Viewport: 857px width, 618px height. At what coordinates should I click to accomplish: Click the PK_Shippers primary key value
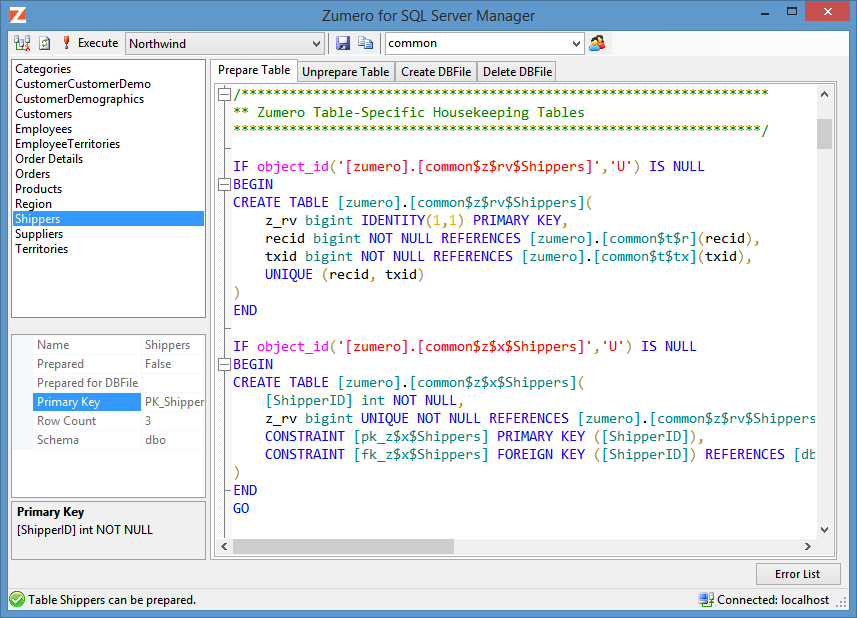coord(174,402)
